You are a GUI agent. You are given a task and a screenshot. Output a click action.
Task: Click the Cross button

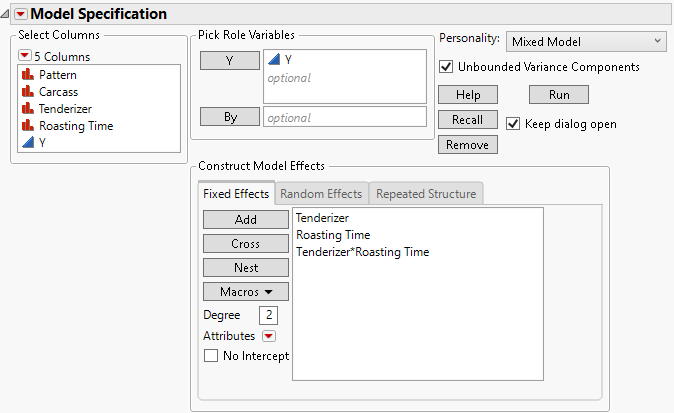[245, 244]
